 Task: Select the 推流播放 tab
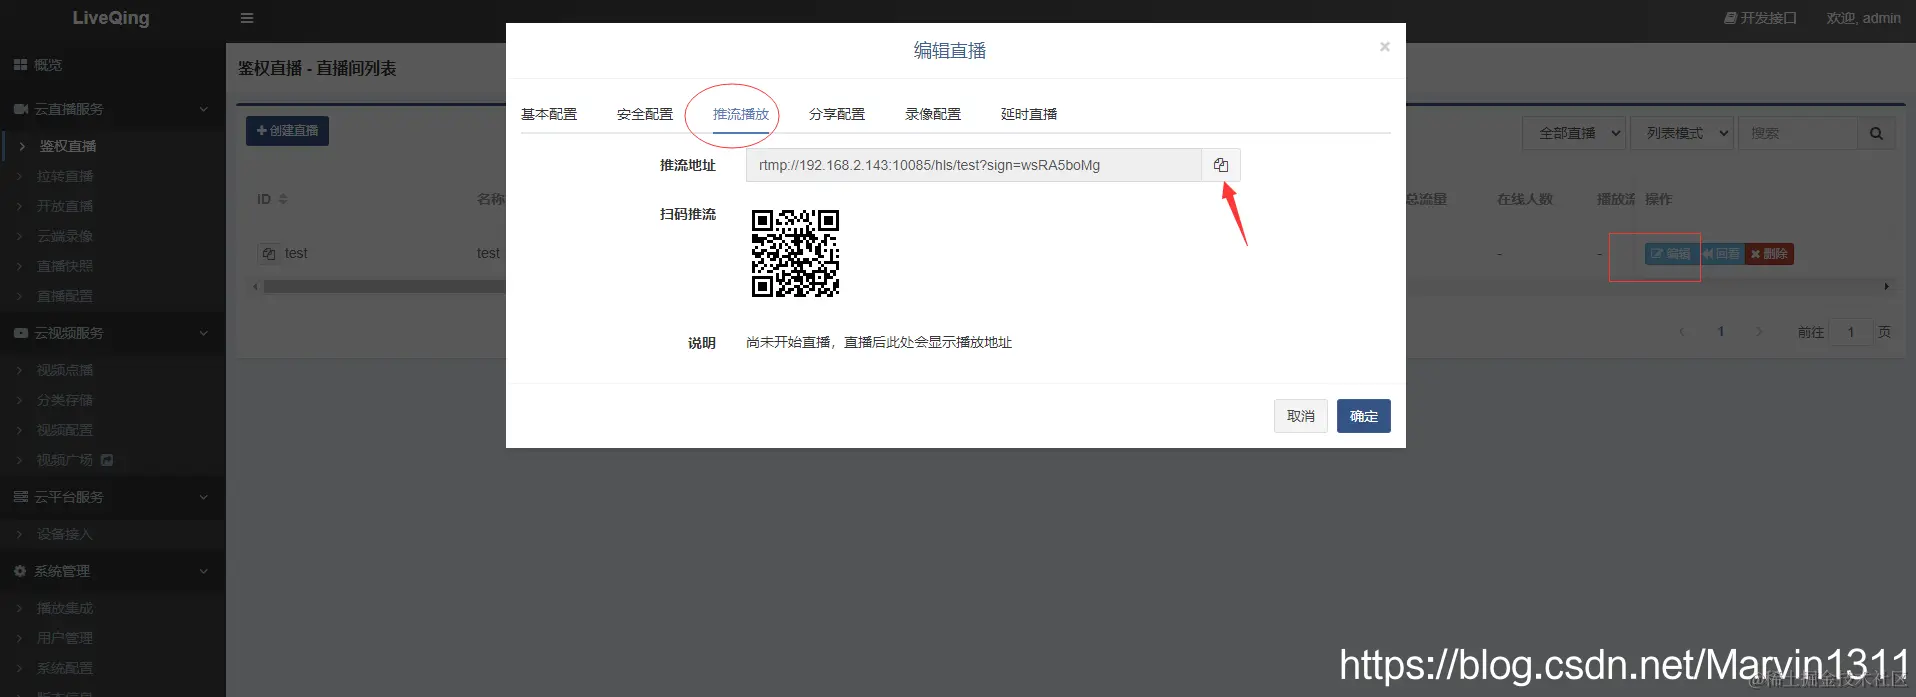click(741, 114)
